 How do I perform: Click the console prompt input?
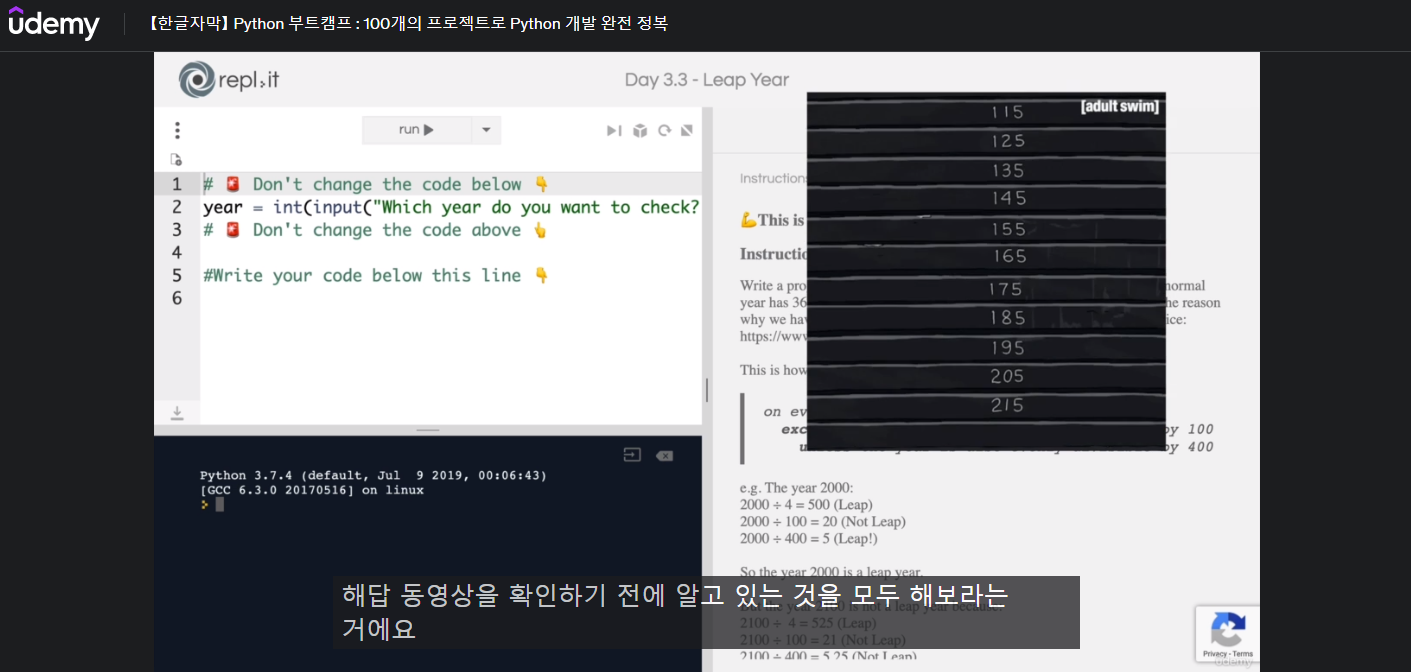[220, 505]
